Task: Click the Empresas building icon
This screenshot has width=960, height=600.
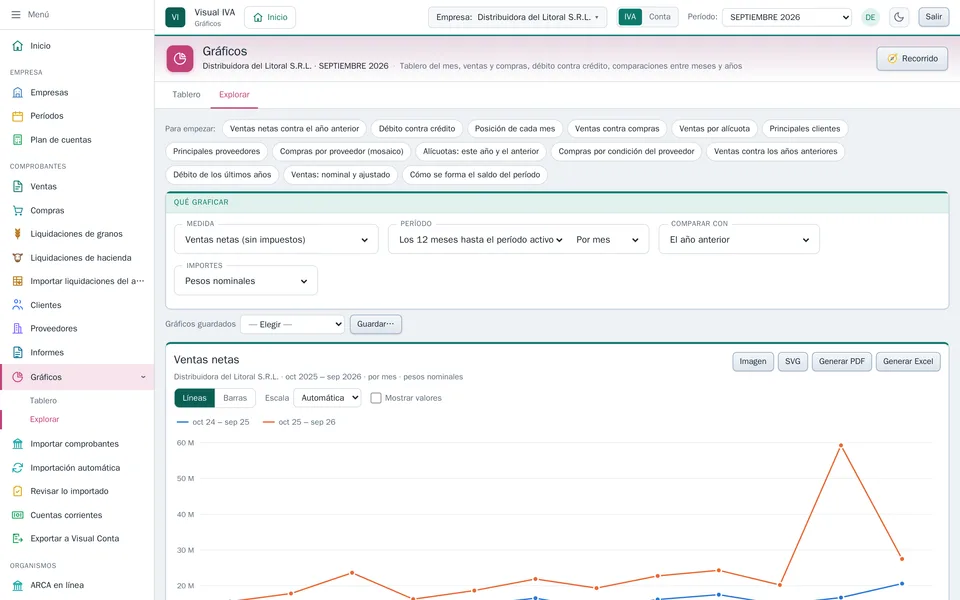Action: (x=18, y=92)
